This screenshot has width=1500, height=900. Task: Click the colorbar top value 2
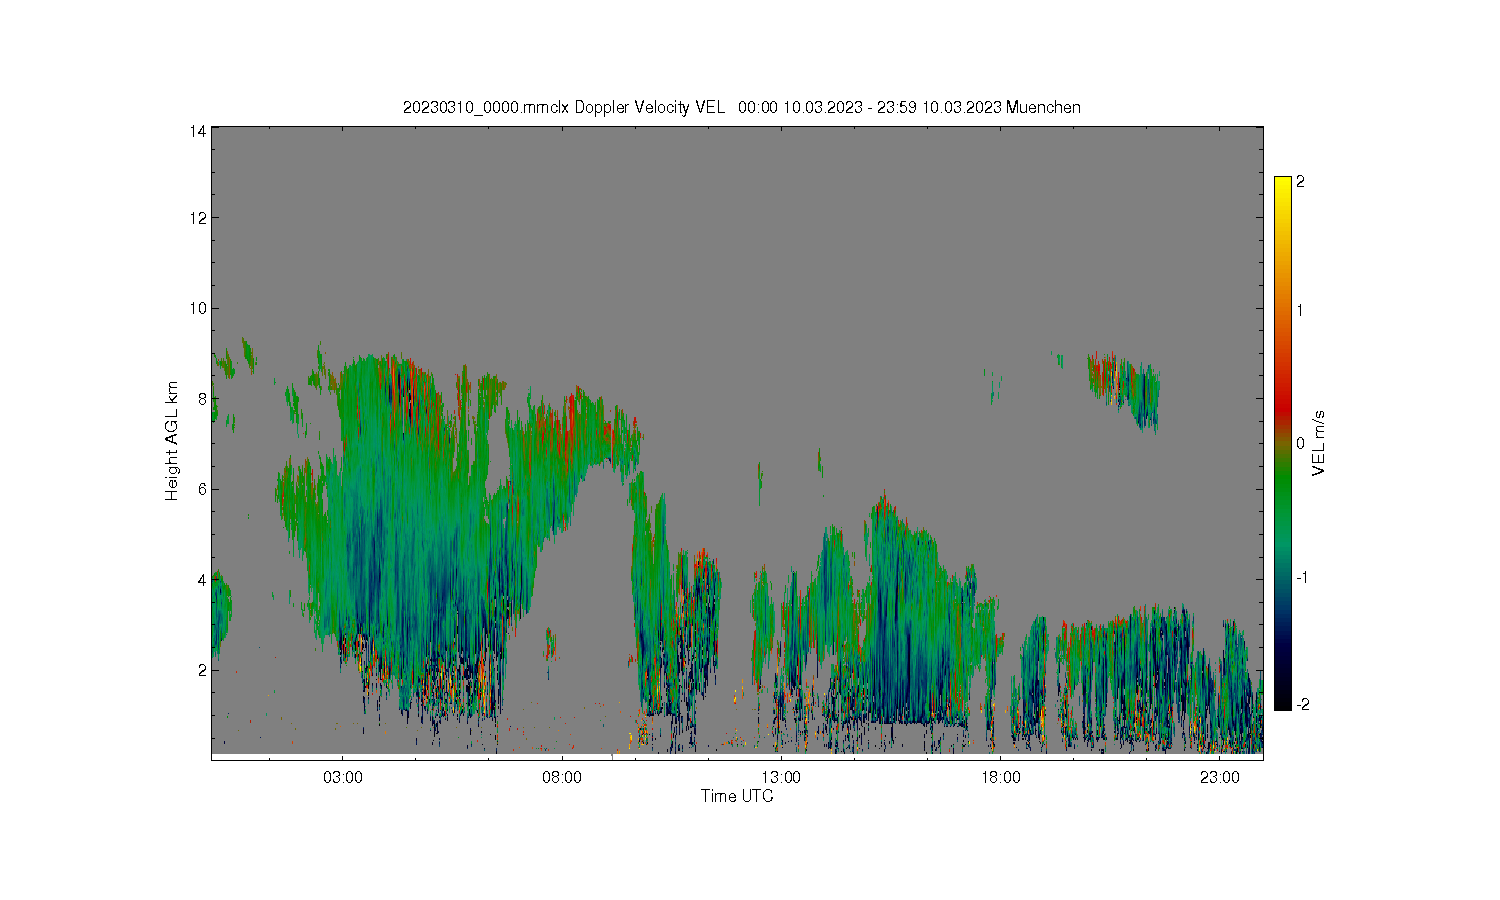point(1300,182)
